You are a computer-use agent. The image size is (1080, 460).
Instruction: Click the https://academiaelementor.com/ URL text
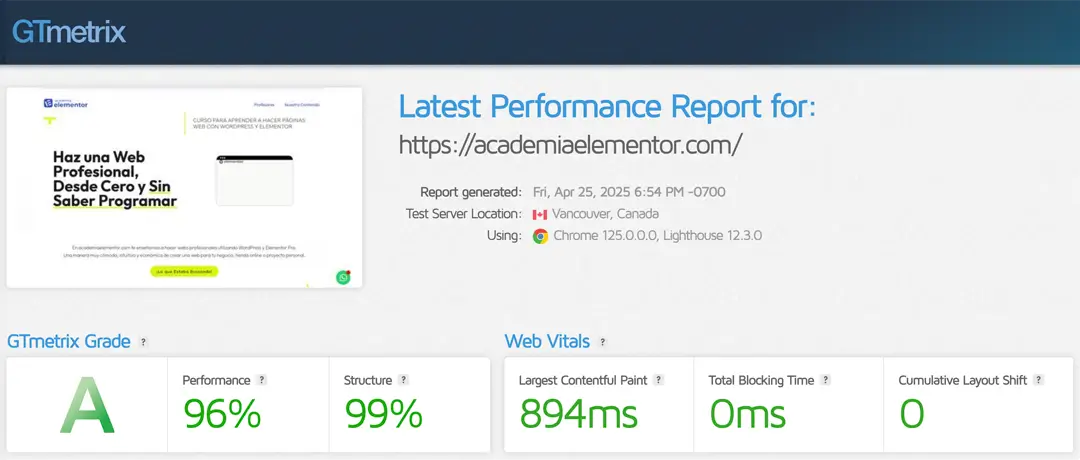(571, 144)
